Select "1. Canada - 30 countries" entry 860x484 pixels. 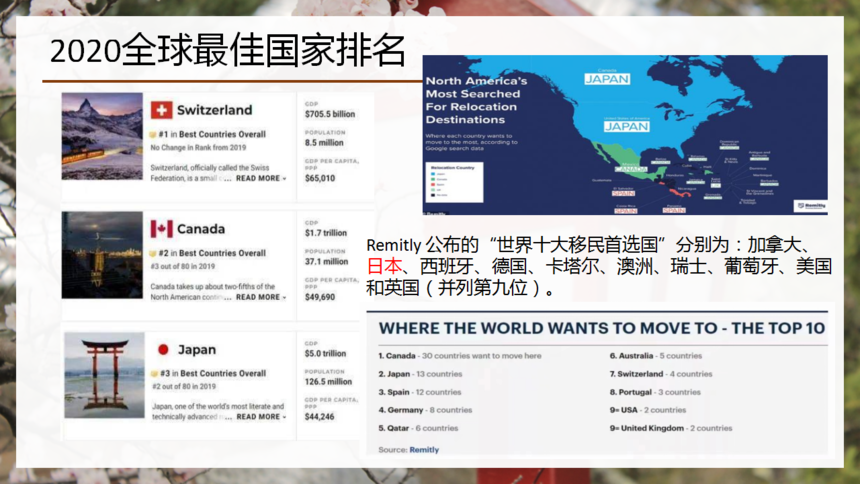click(x=460, y=356)
